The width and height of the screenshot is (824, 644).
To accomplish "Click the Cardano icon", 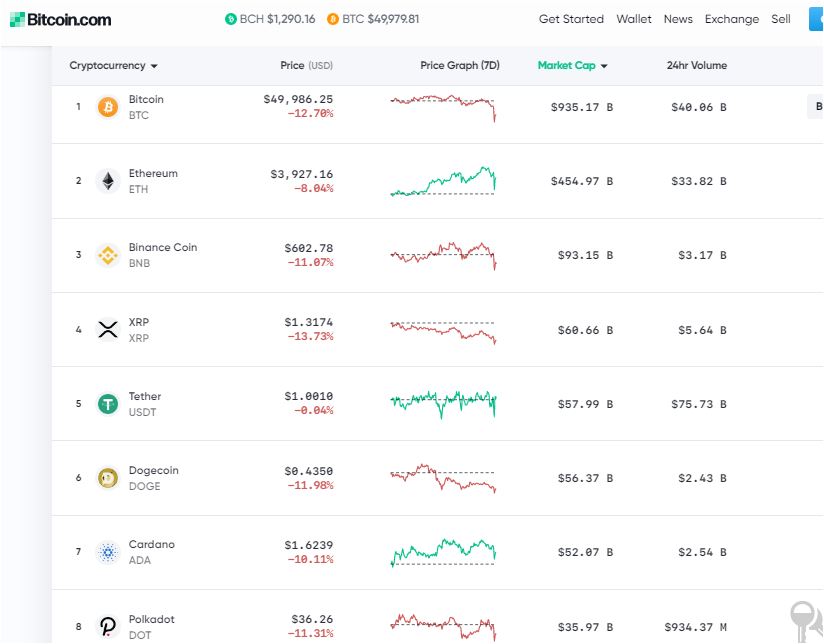I will coord(108,552).
